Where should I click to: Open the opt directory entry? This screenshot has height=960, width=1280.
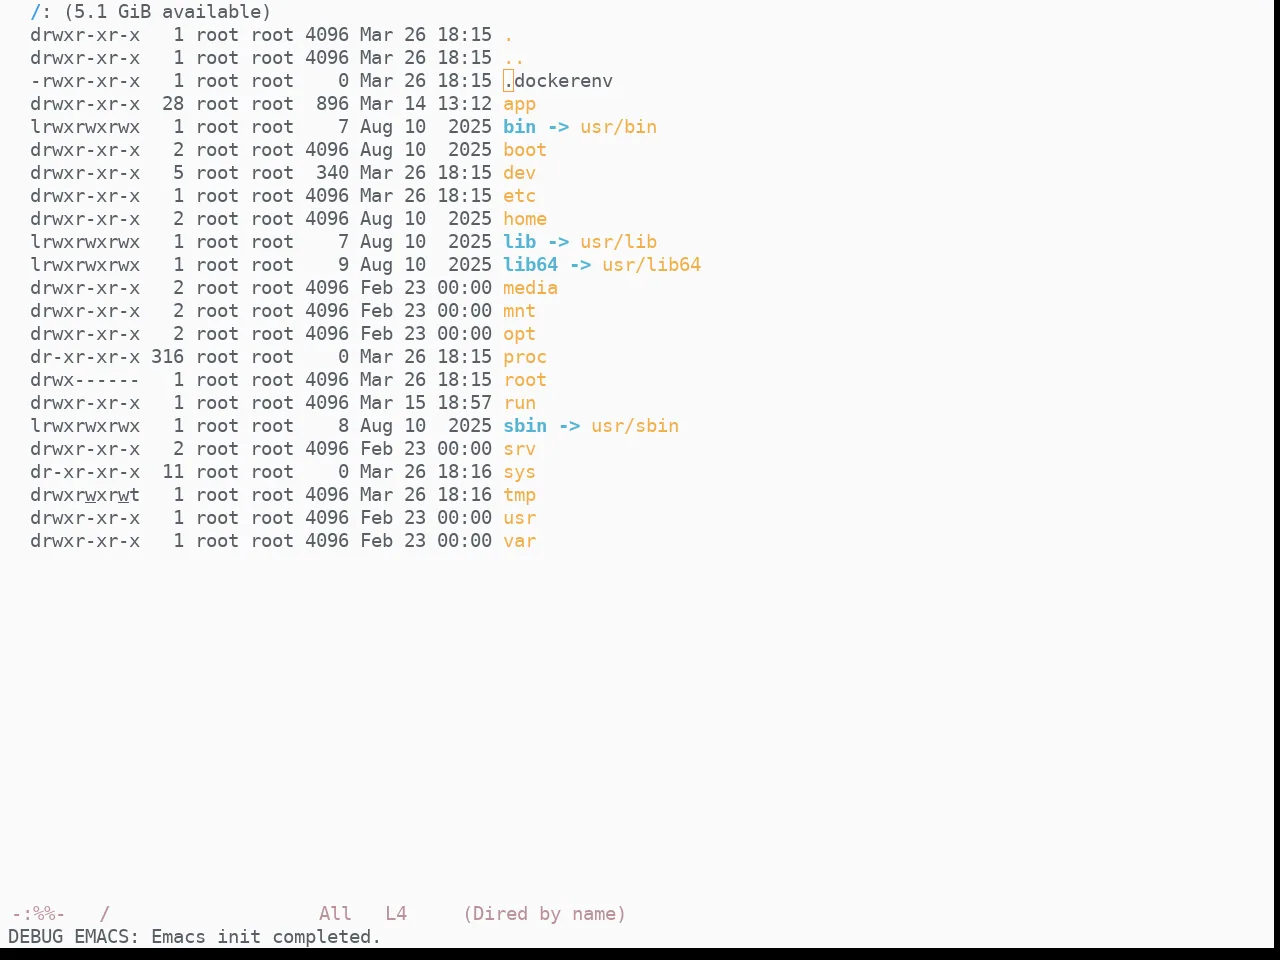tap(519, 334)
